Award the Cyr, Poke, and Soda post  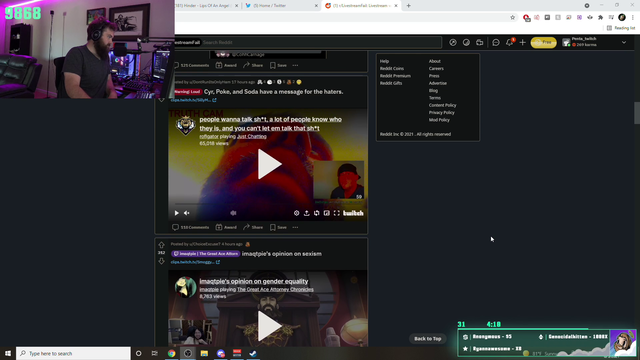click(226, 227)
